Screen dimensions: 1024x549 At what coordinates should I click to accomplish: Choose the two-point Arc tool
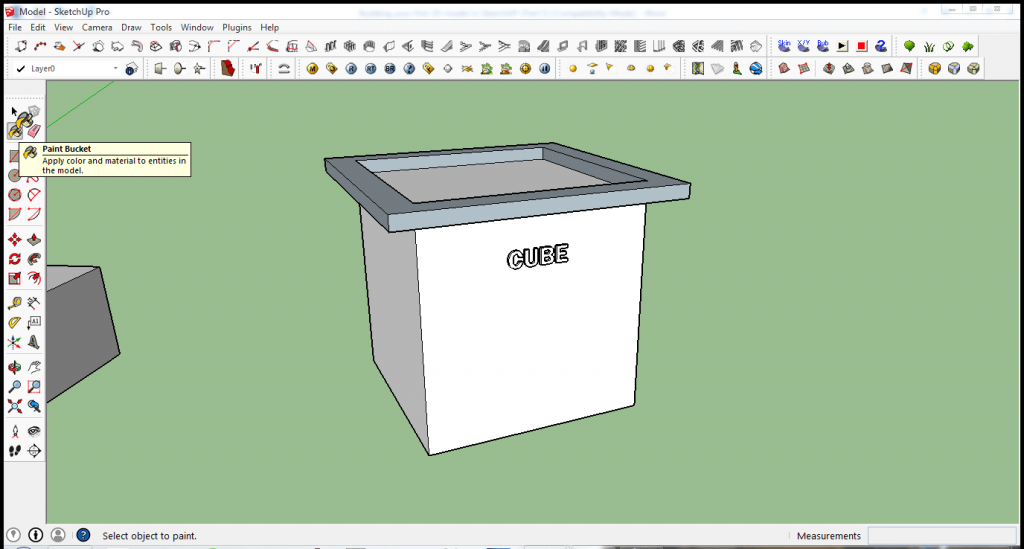point(34,195)
